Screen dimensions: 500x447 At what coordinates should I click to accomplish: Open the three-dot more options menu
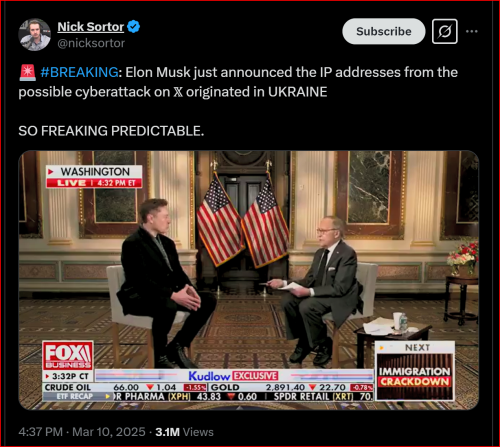[472, 31]
